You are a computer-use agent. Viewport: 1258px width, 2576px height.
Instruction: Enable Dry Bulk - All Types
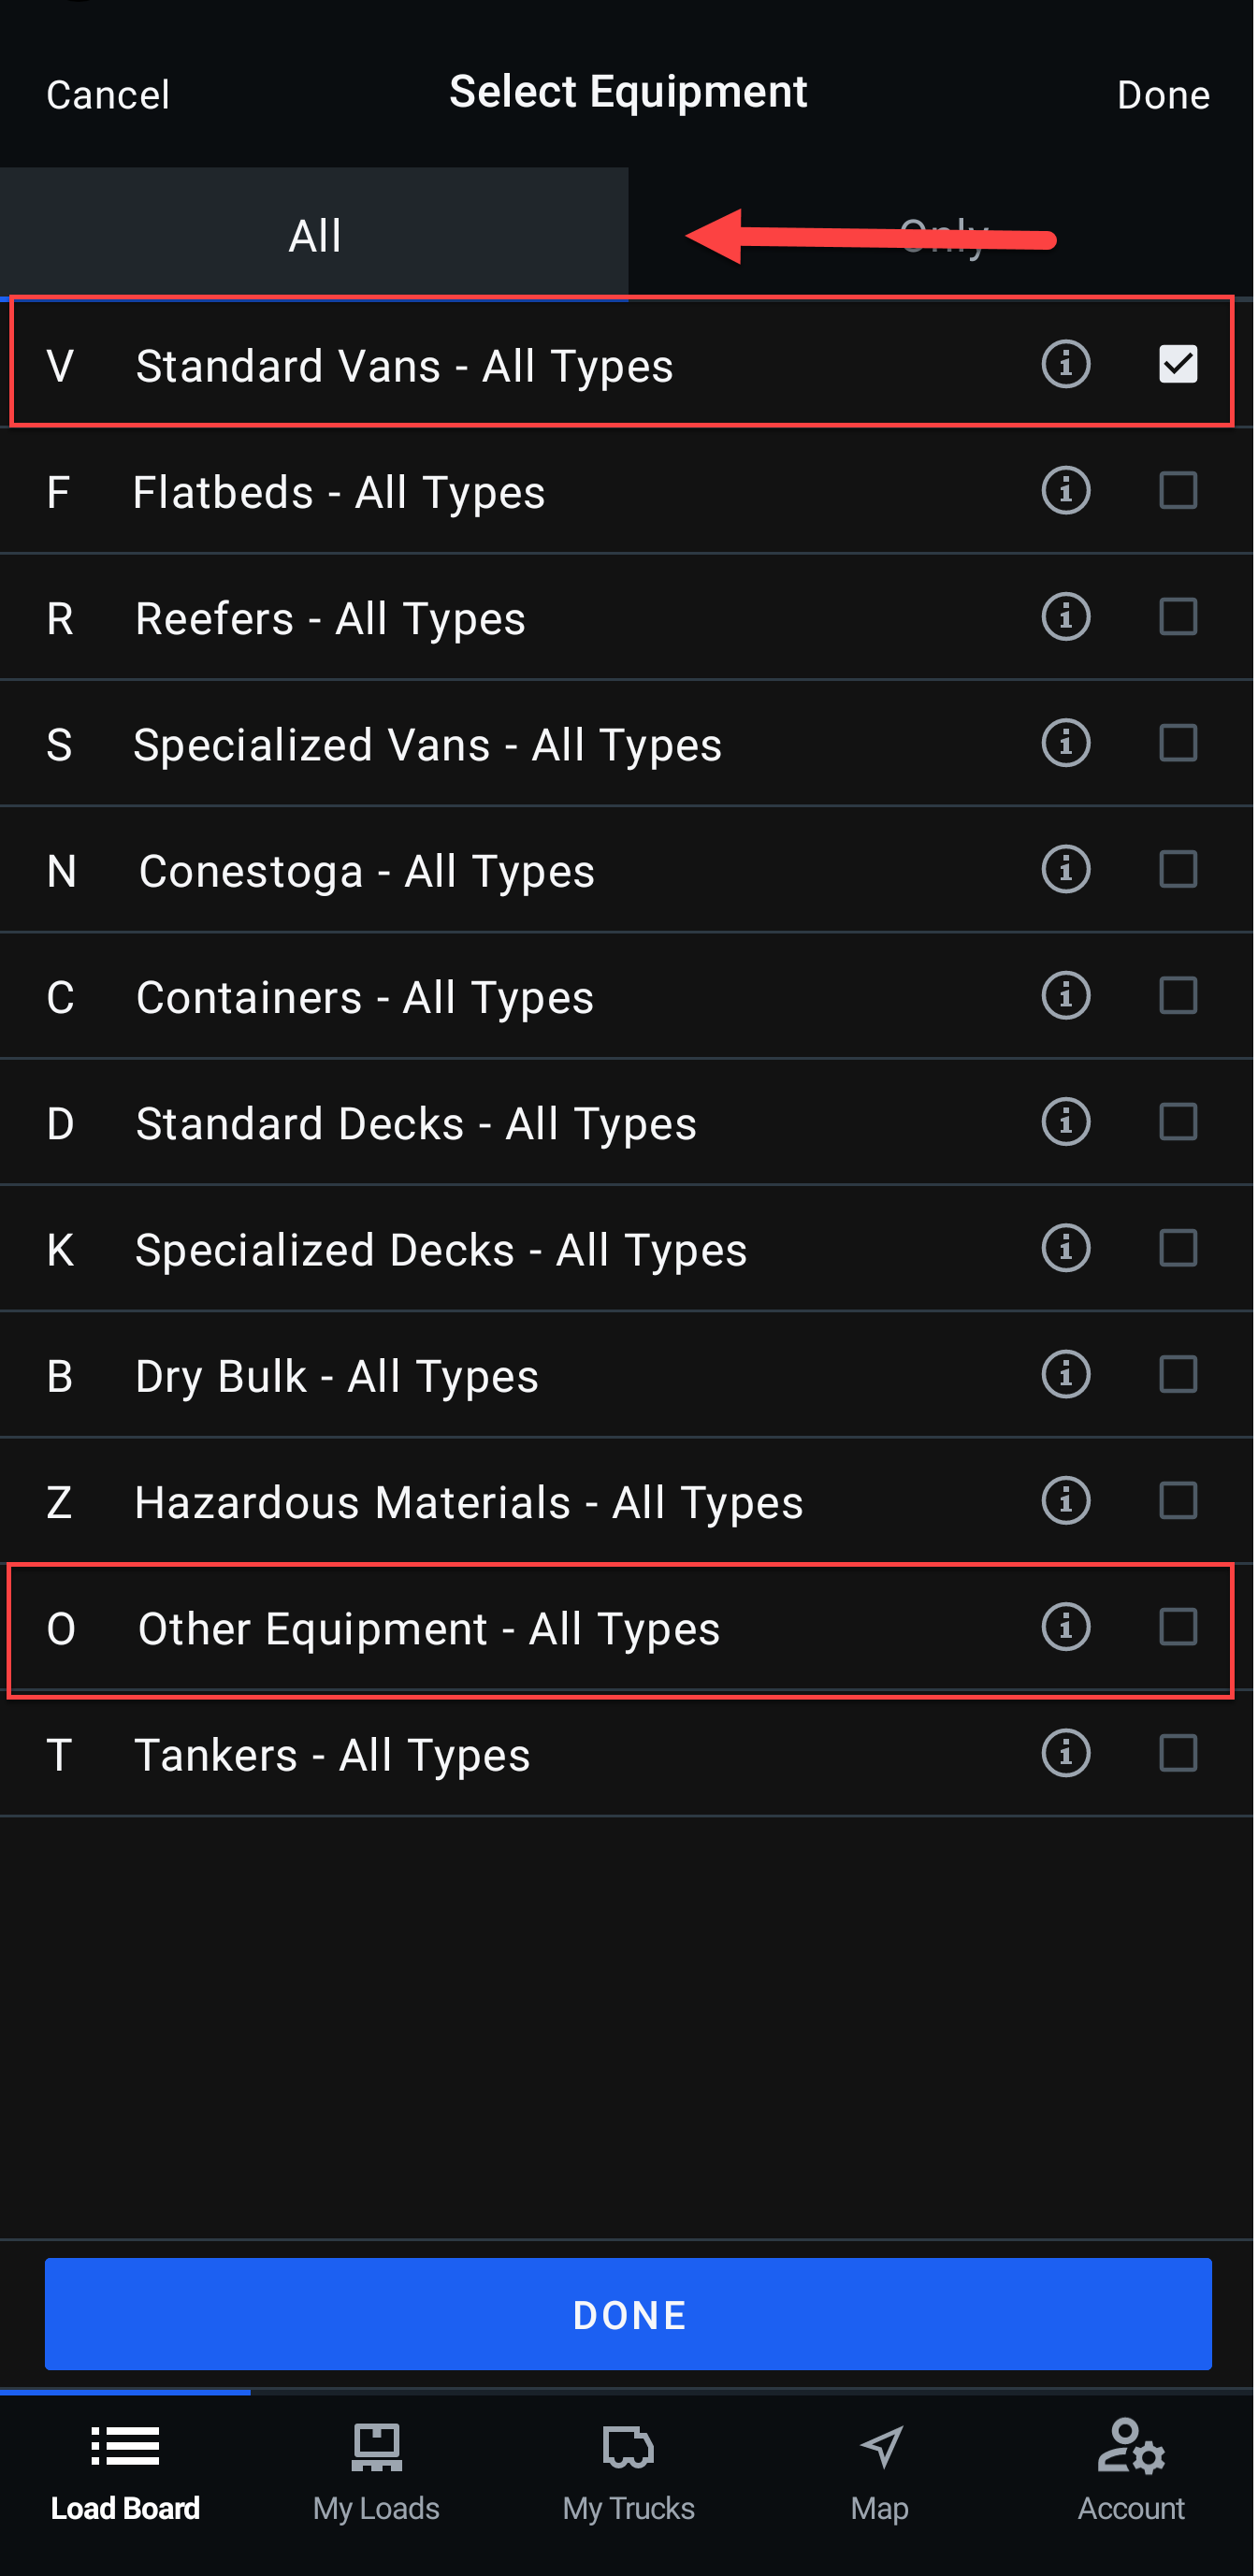tap(1178, 1374)
